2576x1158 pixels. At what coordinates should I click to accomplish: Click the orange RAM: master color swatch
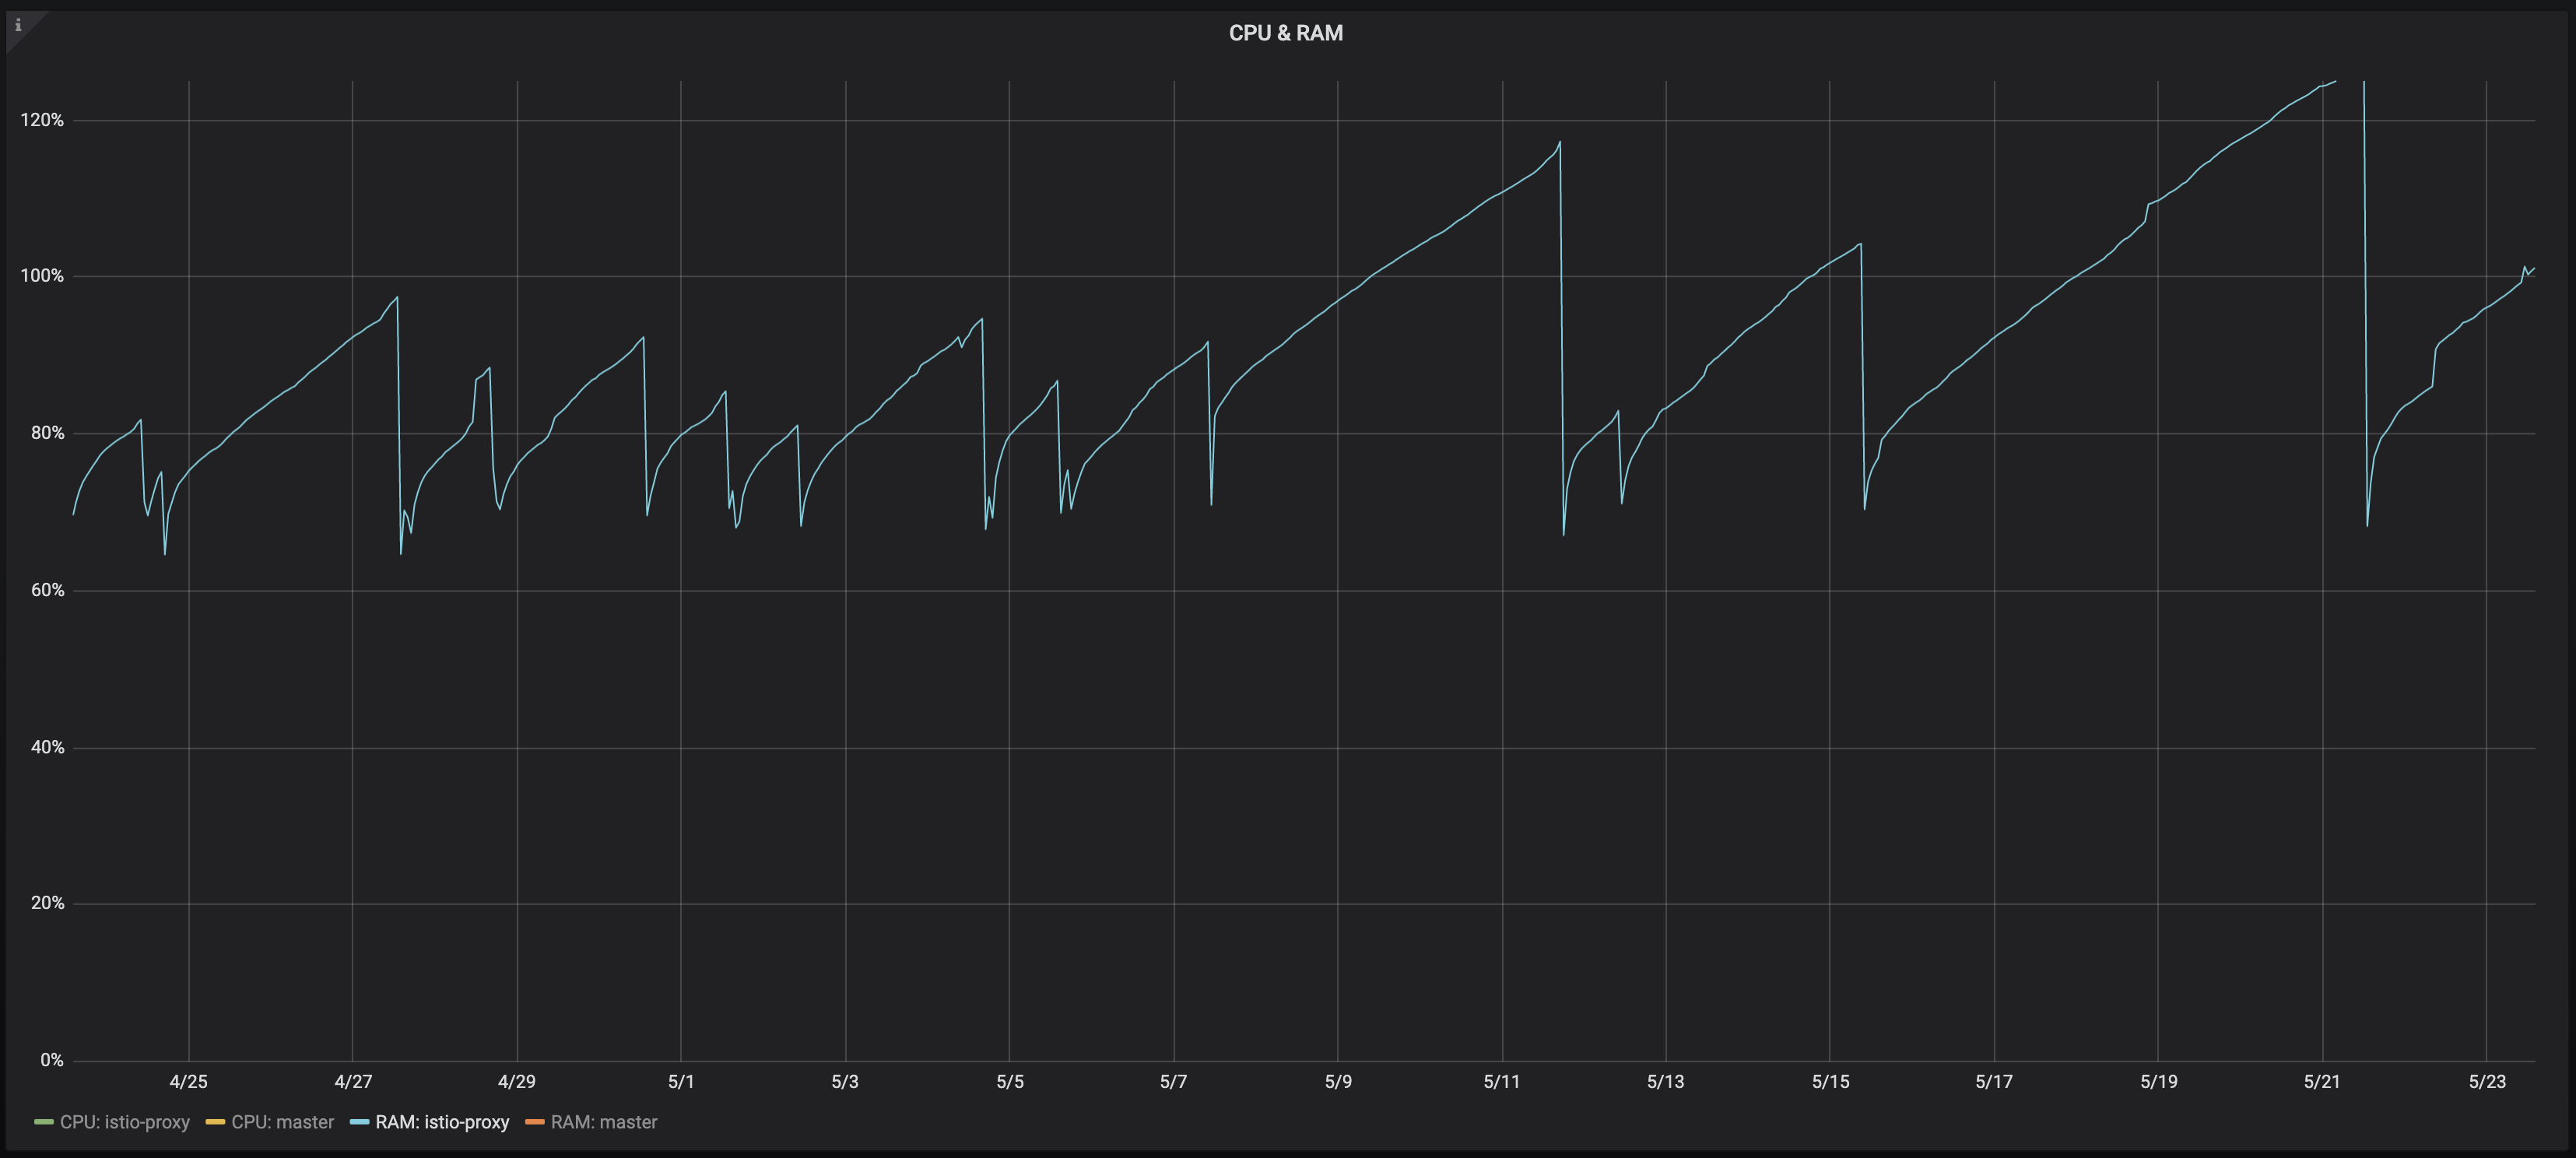pyautogui.click(x=535, y=1122)
